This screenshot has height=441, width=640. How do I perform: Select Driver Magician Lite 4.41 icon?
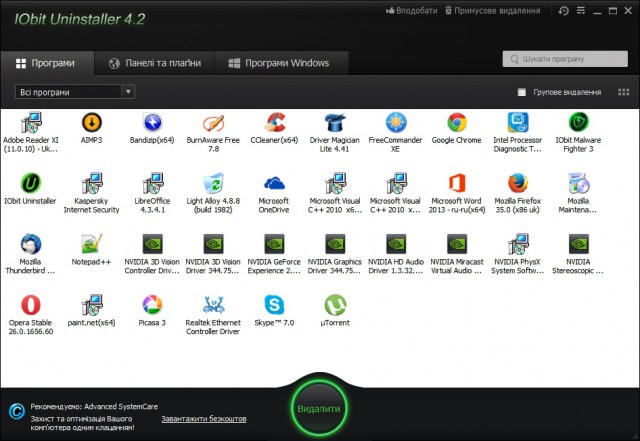(335, 122)
